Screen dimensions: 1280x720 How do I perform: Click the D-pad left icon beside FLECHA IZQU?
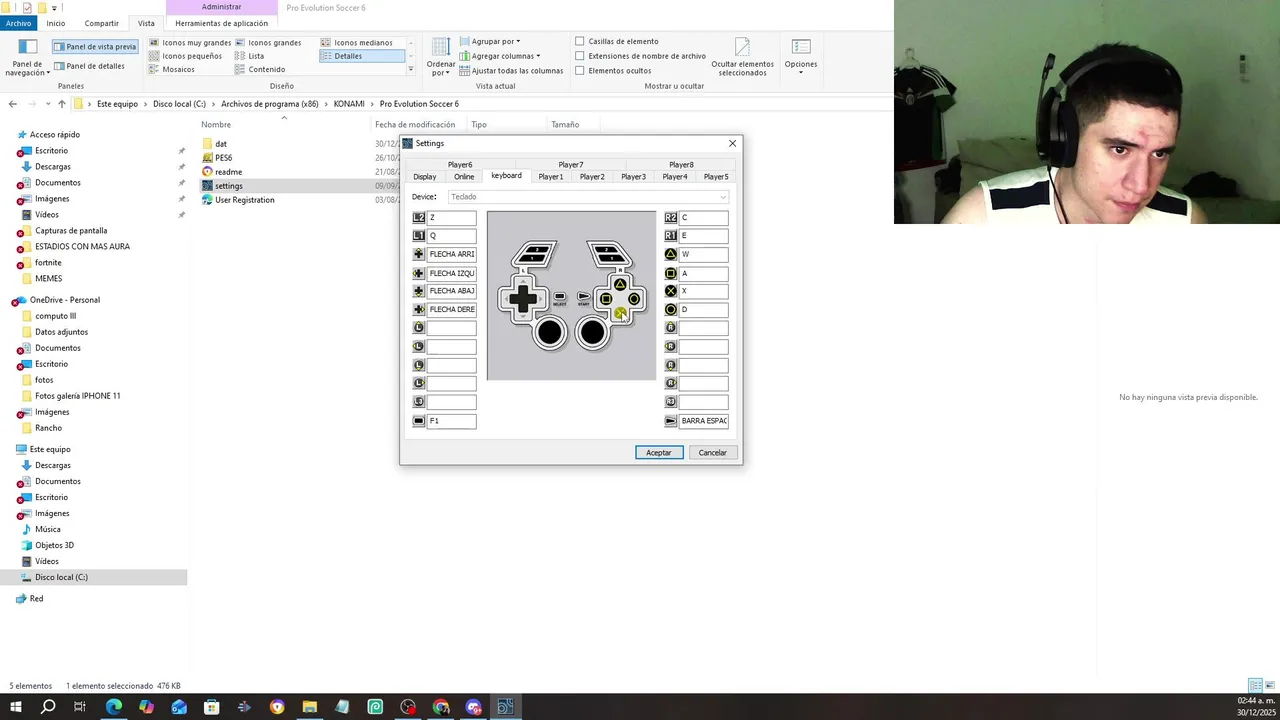click(x=419, y=273)
